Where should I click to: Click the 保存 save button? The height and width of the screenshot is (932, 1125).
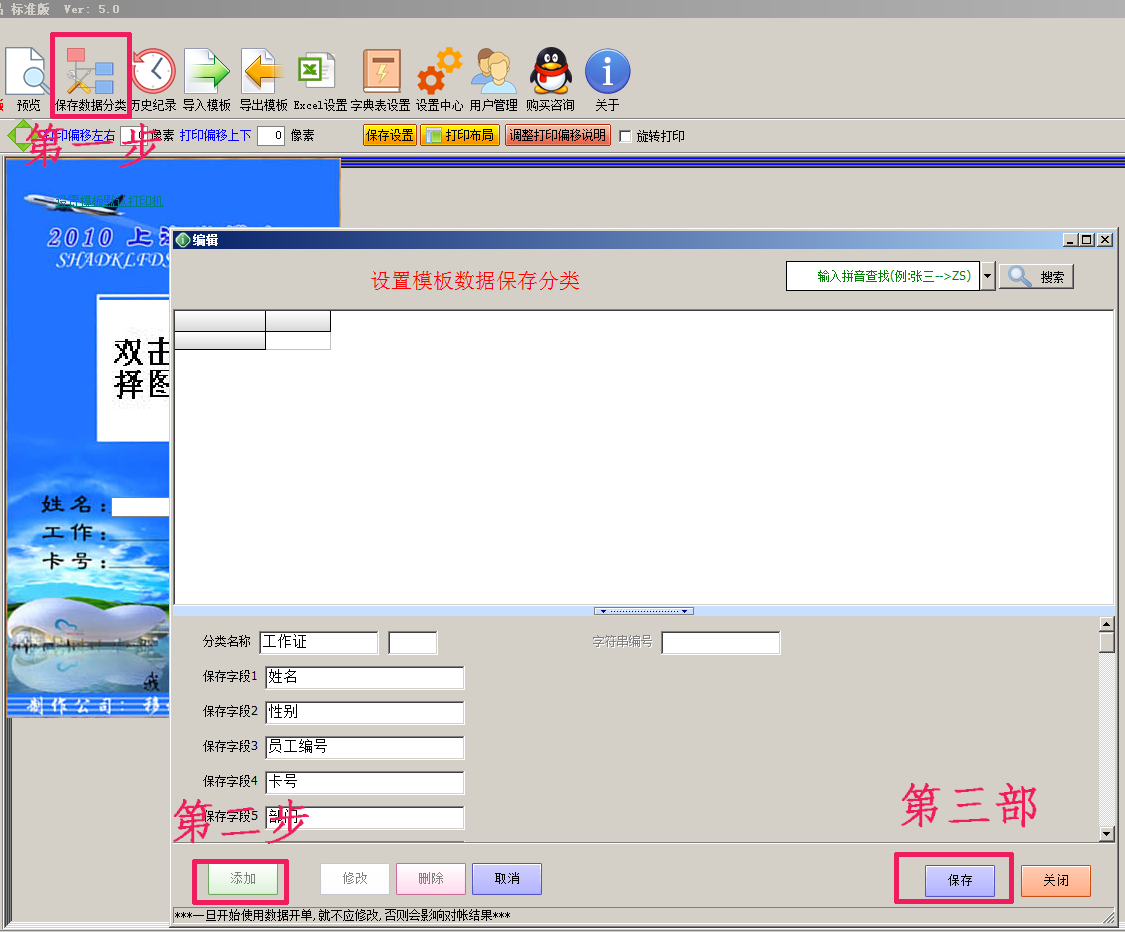pyautogui.click(x=959, y=881)
